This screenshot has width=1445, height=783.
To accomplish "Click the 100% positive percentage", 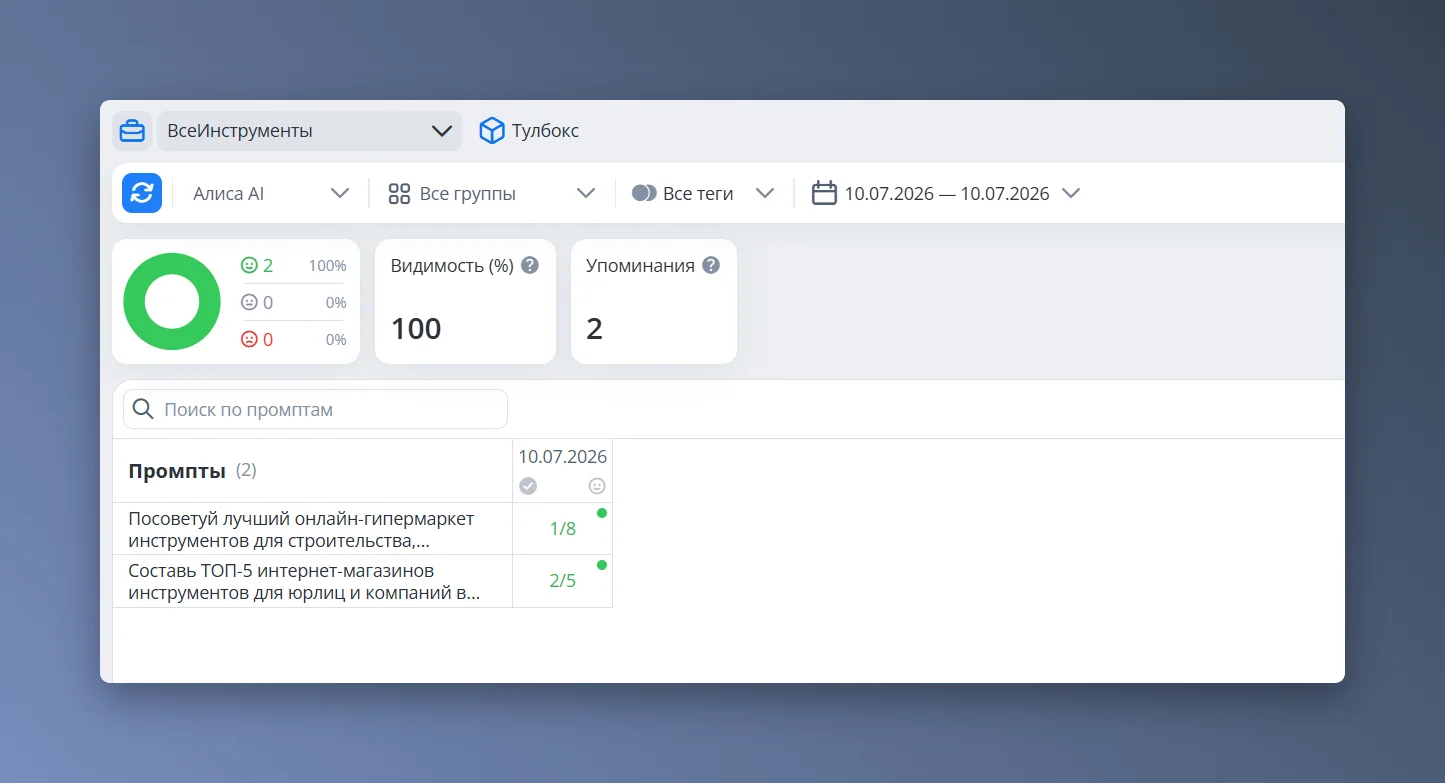I will (327, 266).
